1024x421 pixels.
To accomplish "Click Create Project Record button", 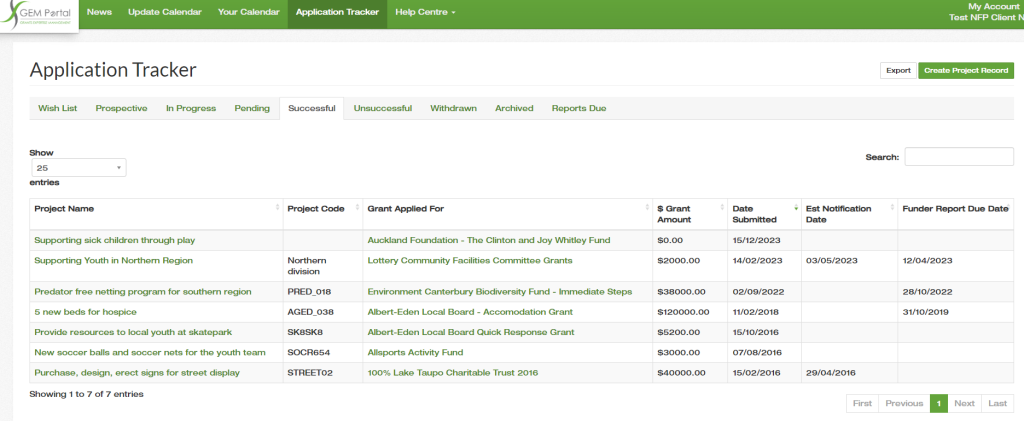I will click(x=965, y=71).
